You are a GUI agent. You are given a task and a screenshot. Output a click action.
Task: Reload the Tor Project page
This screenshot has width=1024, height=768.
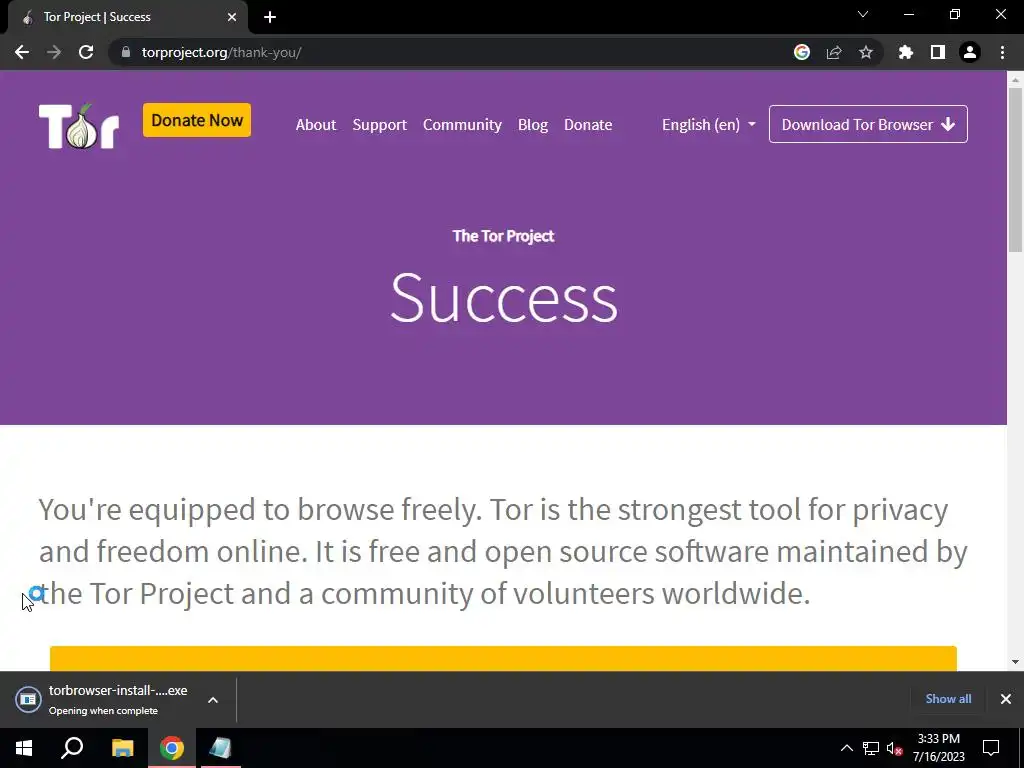point(86,52)
